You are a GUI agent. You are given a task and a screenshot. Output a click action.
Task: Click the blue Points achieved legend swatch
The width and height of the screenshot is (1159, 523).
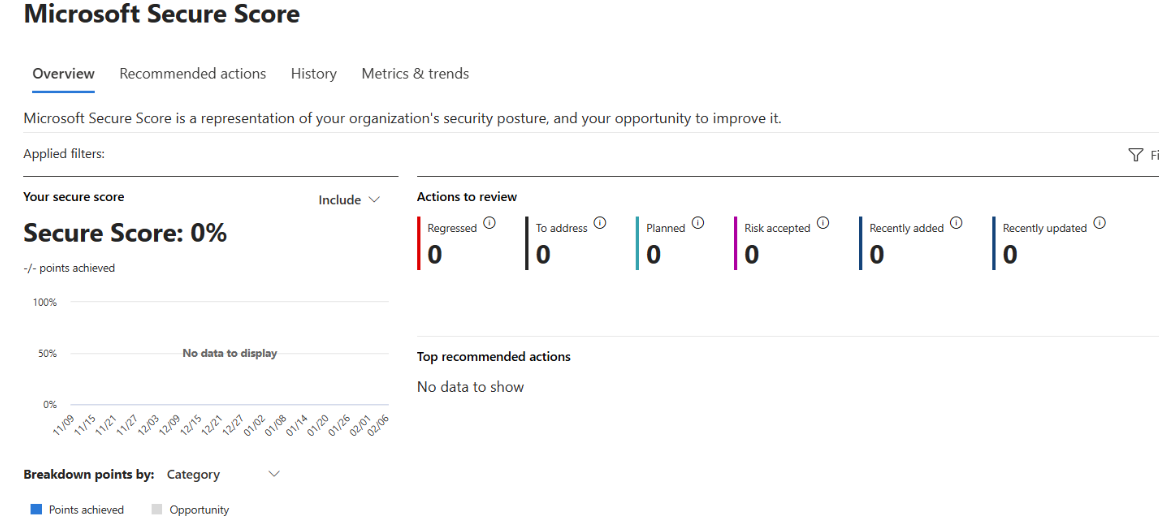[x=36, y=510]
